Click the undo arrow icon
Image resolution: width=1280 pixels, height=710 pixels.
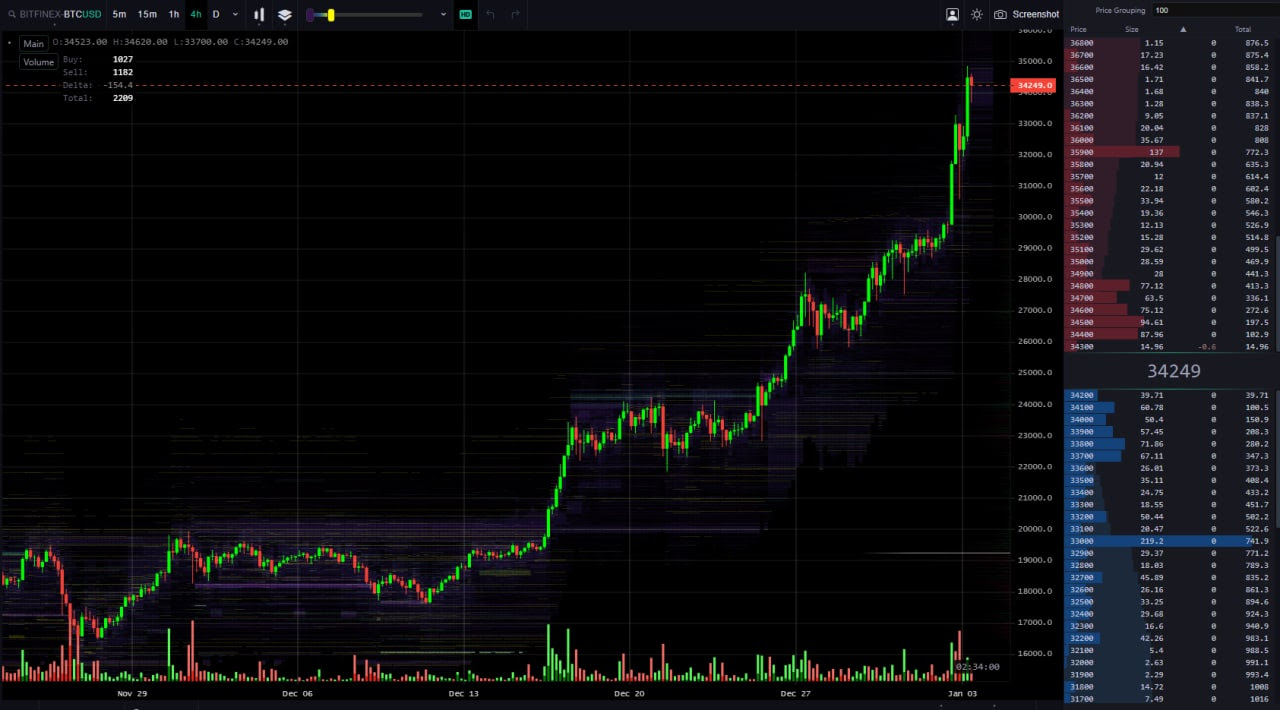point(490,15)
